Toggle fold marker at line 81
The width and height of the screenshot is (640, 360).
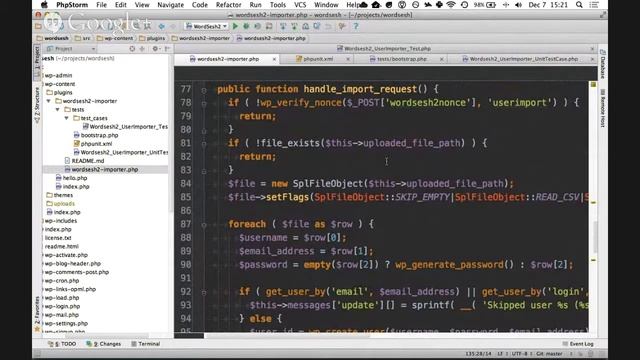pos(204,144)
